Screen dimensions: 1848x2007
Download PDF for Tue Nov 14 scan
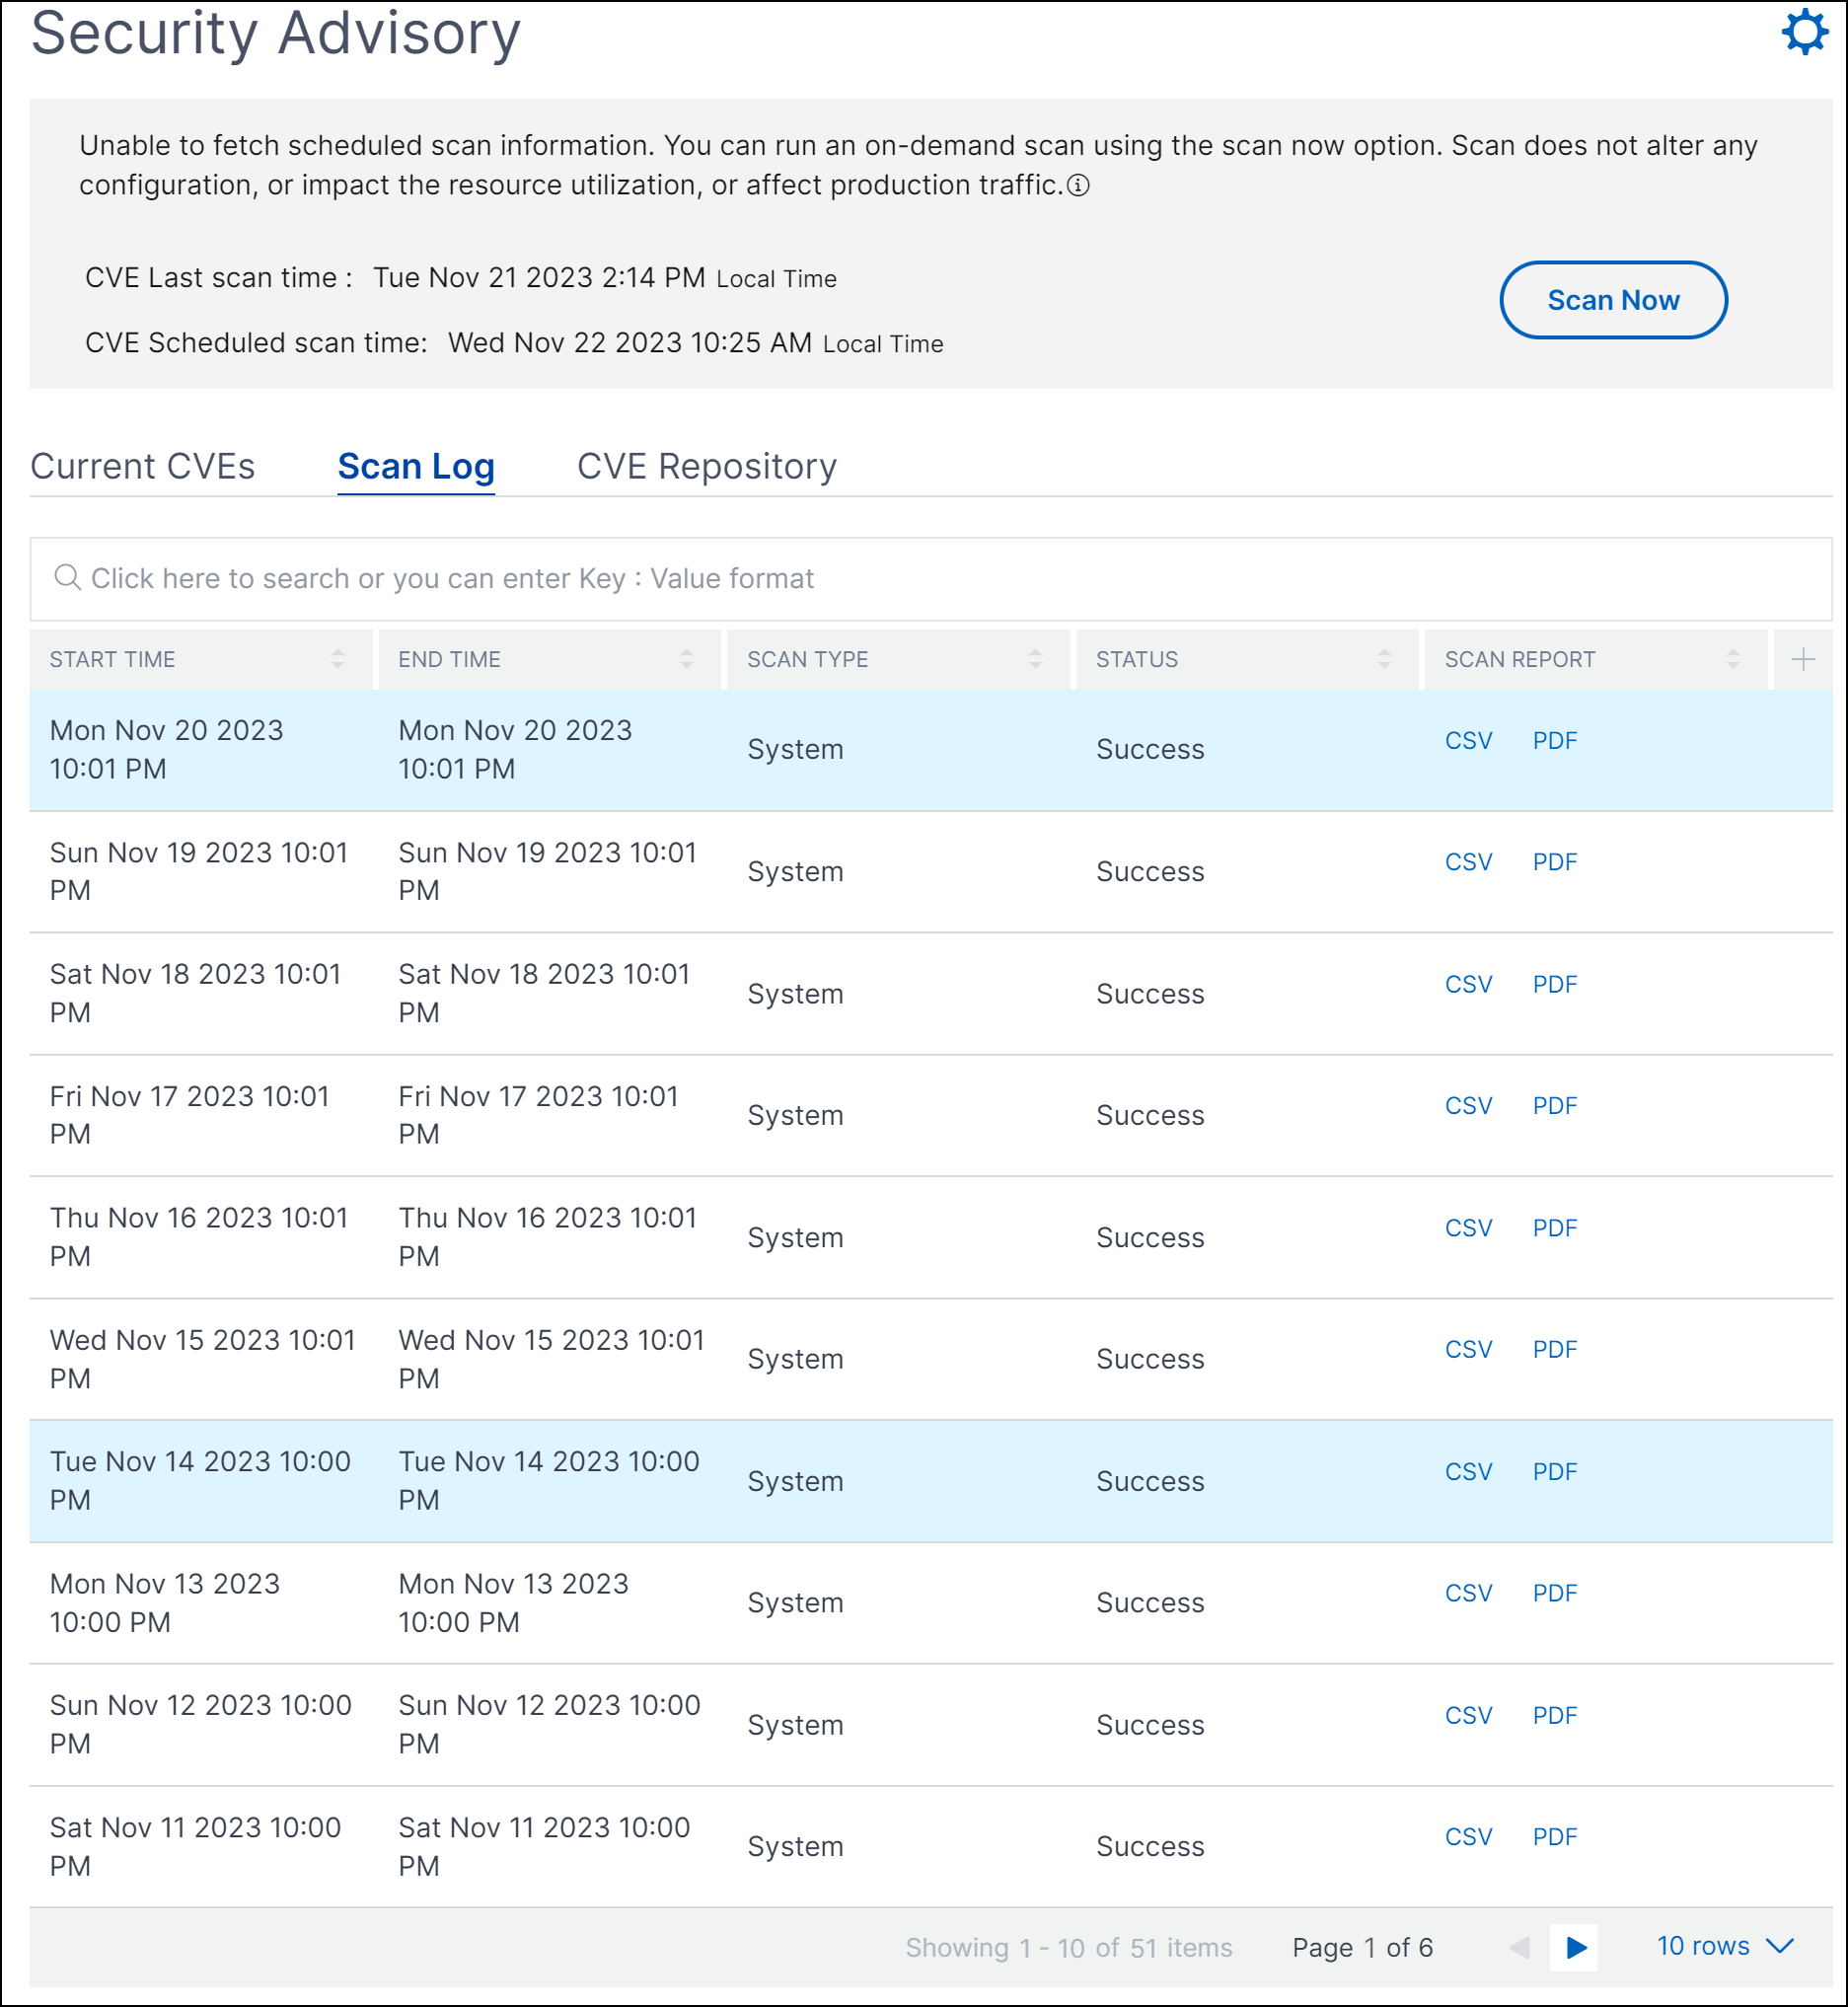(x=1555, y=1472)
